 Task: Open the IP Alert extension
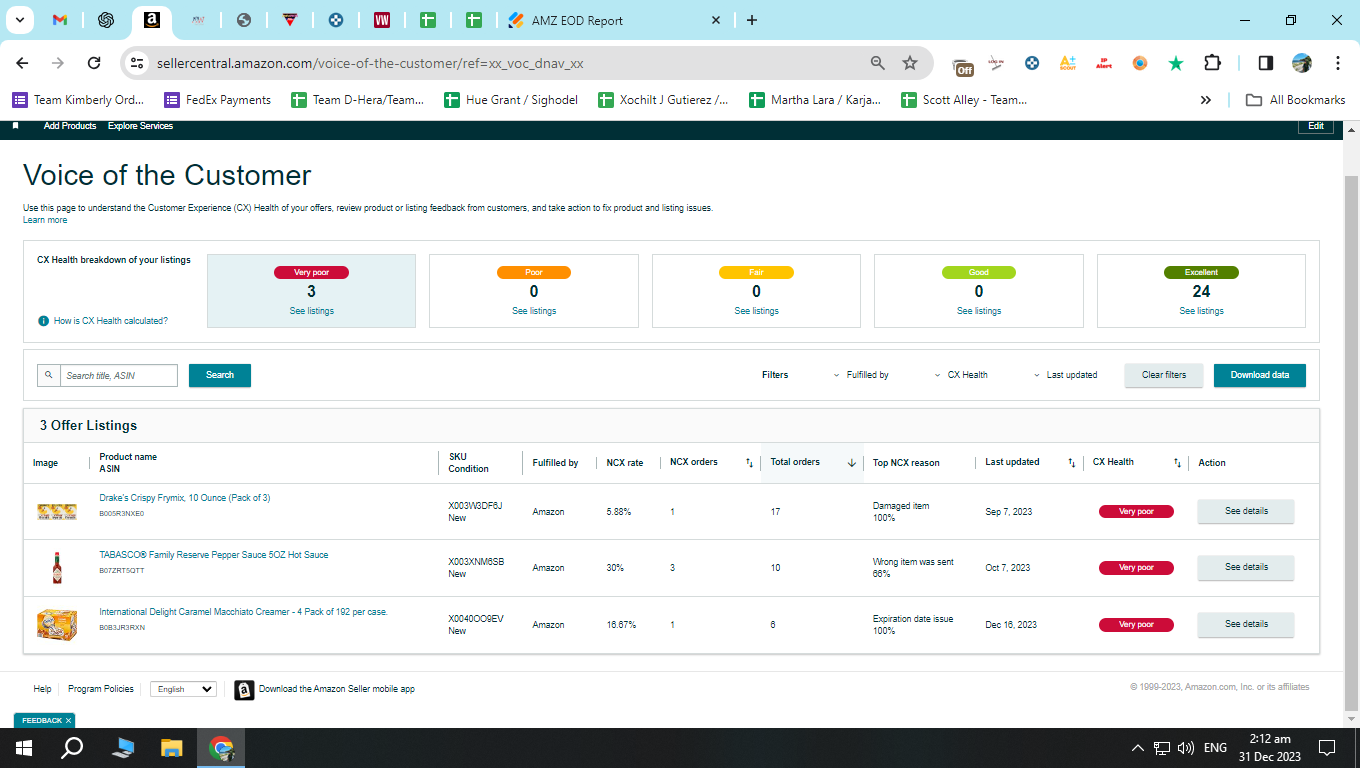pos(1104,63)
